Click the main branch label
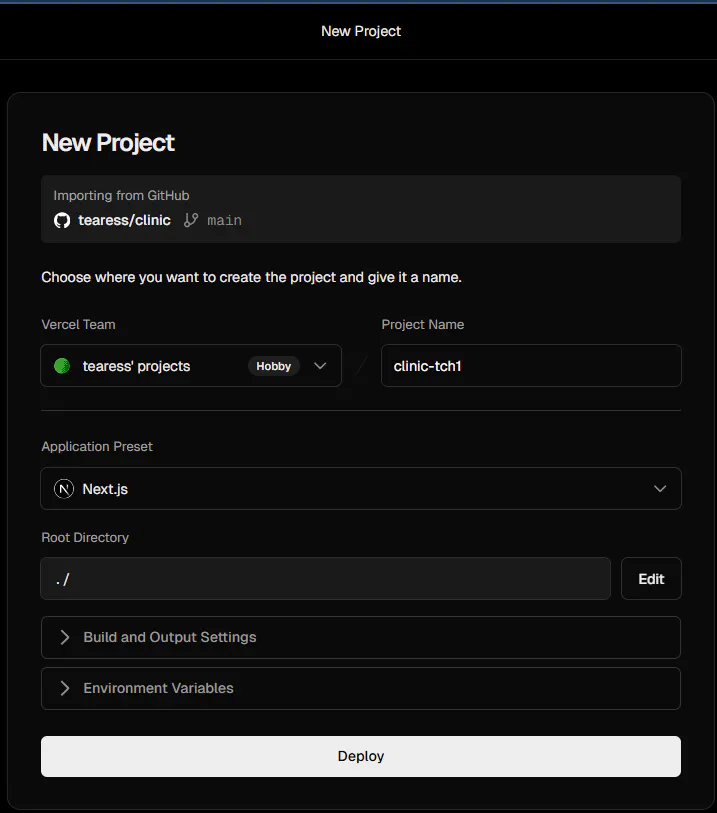717x813 pixels. [224, 221]
